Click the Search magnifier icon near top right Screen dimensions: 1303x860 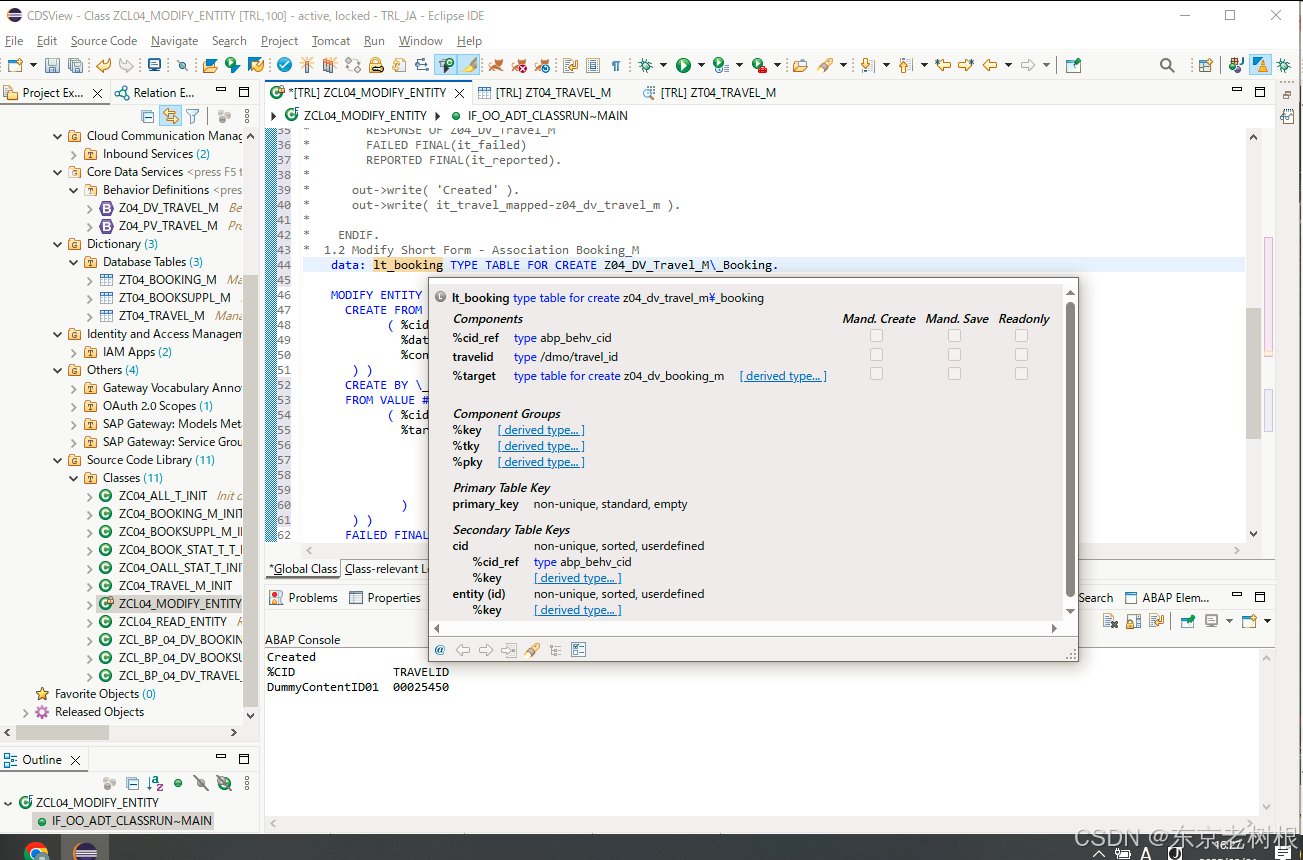point(1167,65)
